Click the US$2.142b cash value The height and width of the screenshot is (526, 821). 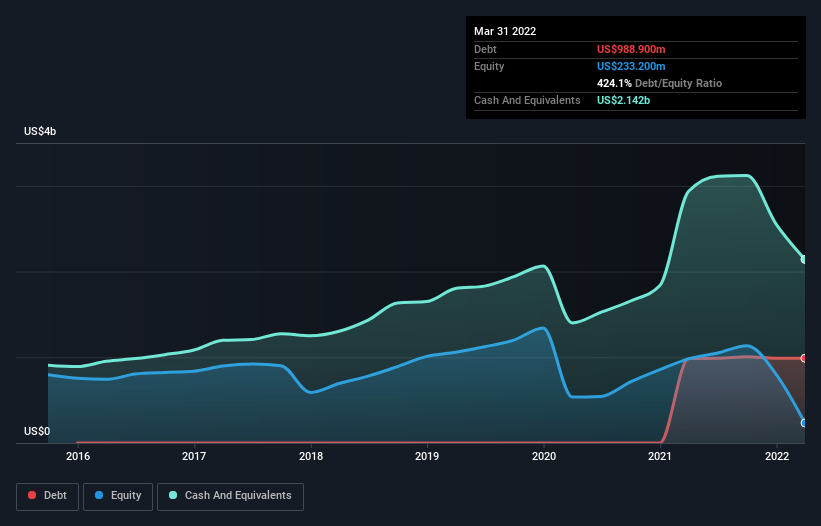click(x=624, y=100)
